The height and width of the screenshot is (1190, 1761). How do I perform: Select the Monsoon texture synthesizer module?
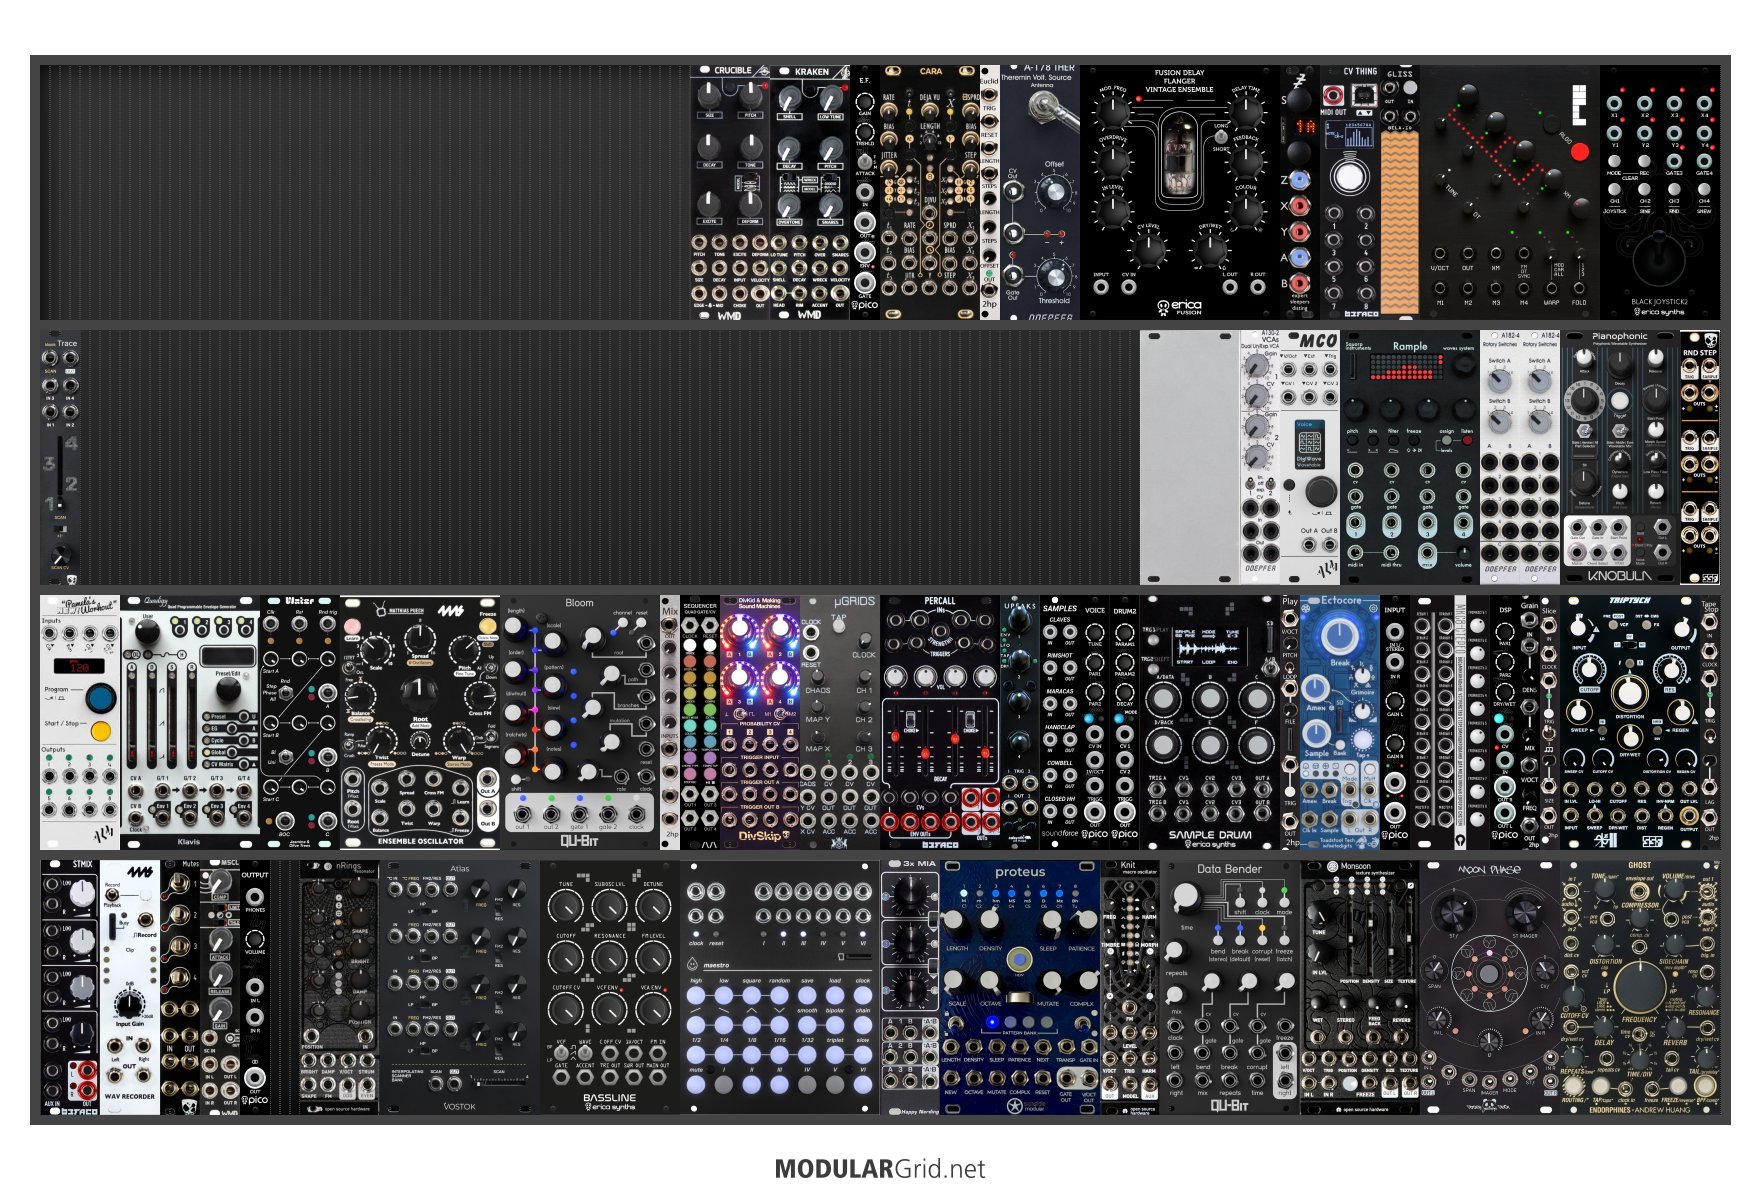click(x=1360, y=987)
